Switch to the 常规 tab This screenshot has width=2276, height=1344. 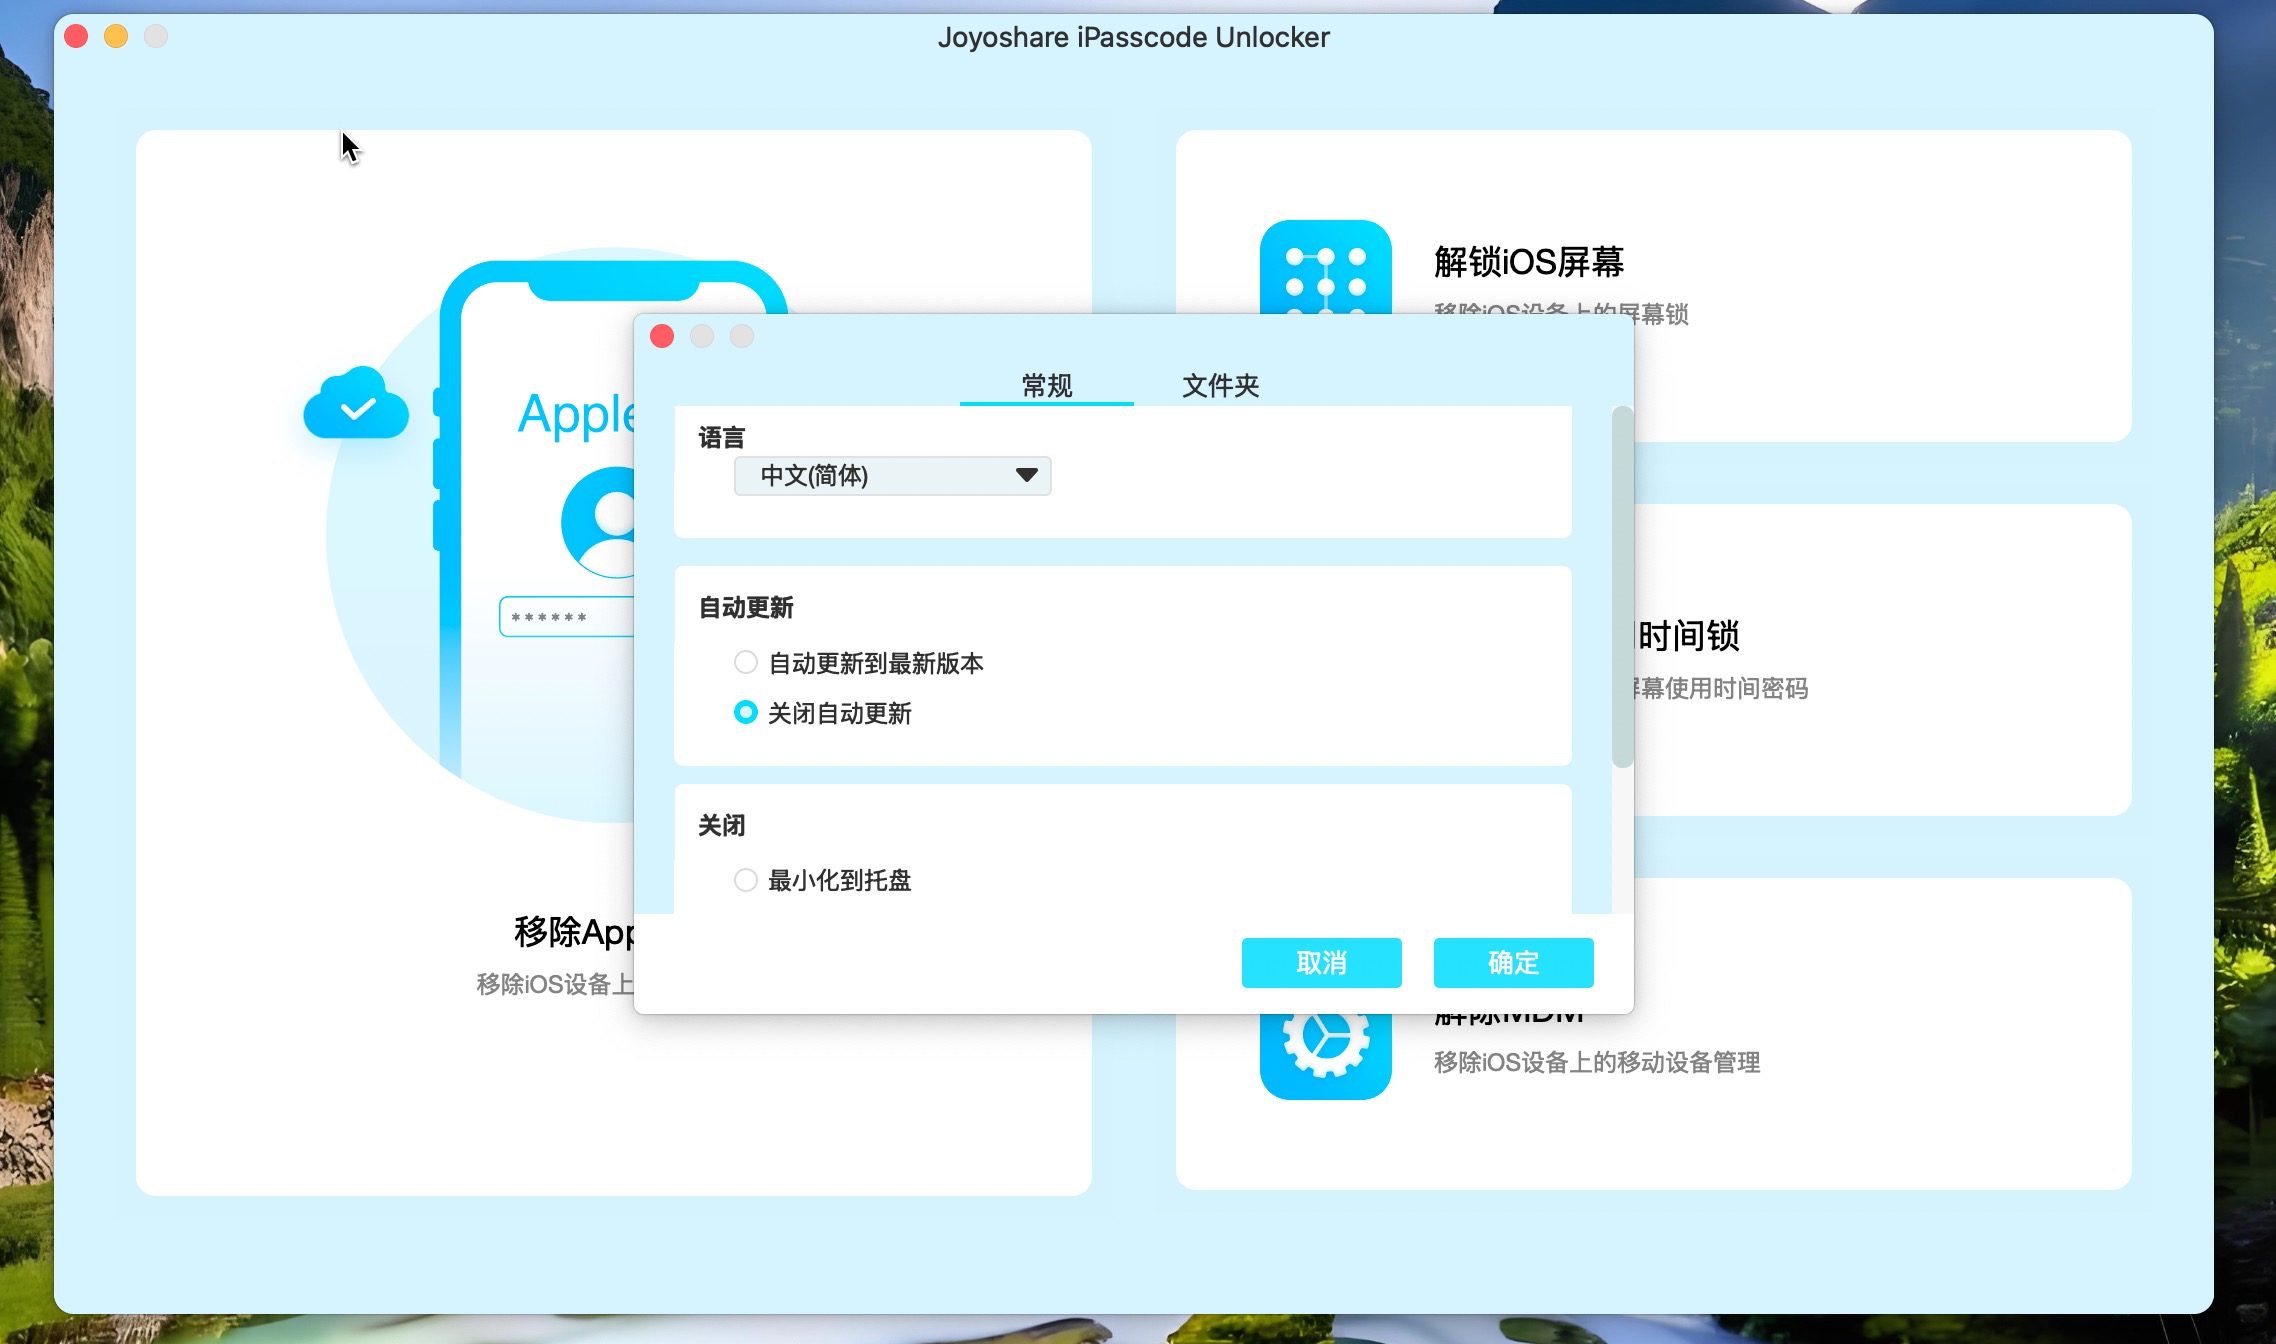[1047, 385]
